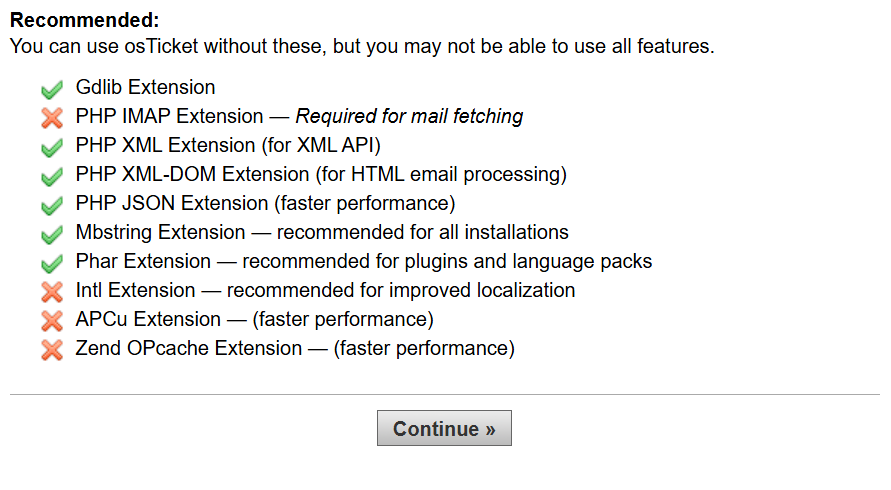Click the 'PHP XML Extension (for XML API)' text
Viewport: 891px width, 490px height.
(x=228, y=146)
